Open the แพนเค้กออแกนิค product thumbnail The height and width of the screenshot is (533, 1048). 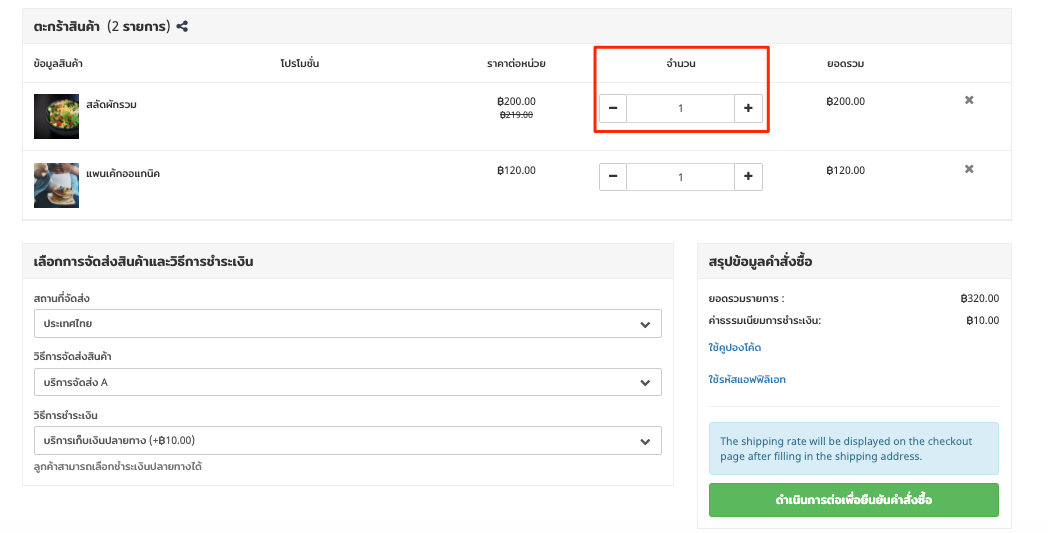(x=57, y=185)
